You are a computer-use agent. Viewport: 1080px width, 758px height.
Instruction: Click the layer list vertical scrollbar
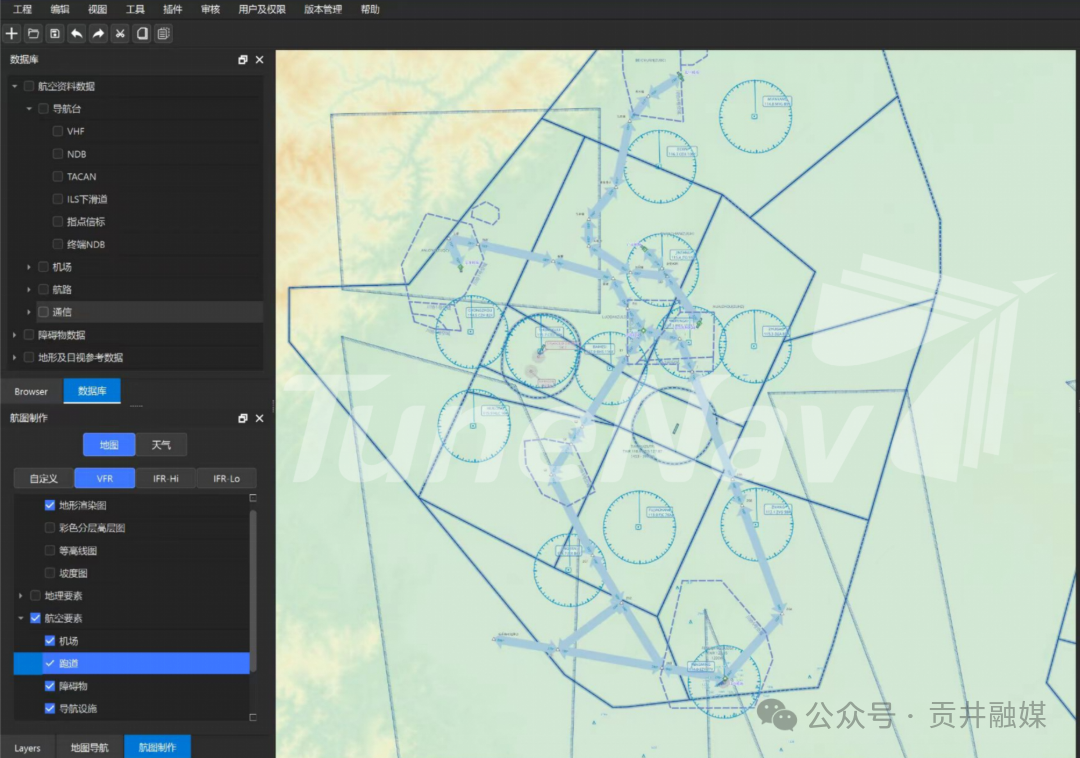point(253,591)
